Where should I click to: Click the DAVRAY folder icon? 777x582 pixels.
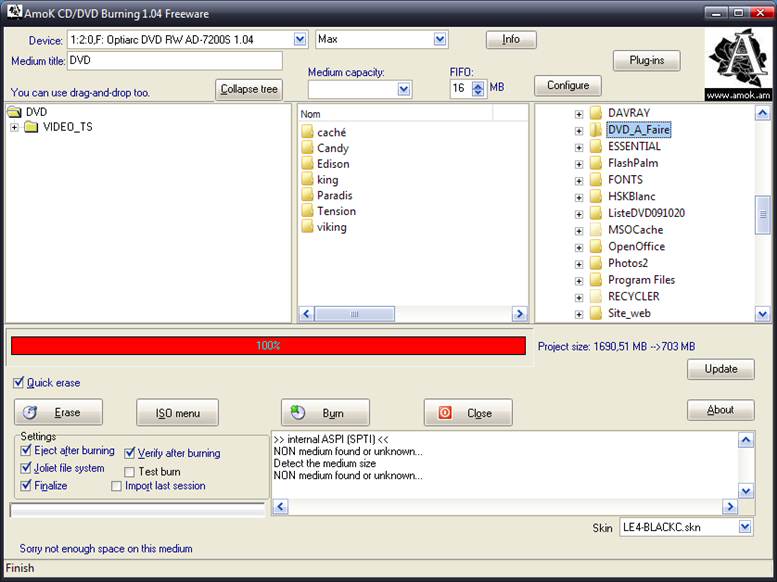point(596,113)
